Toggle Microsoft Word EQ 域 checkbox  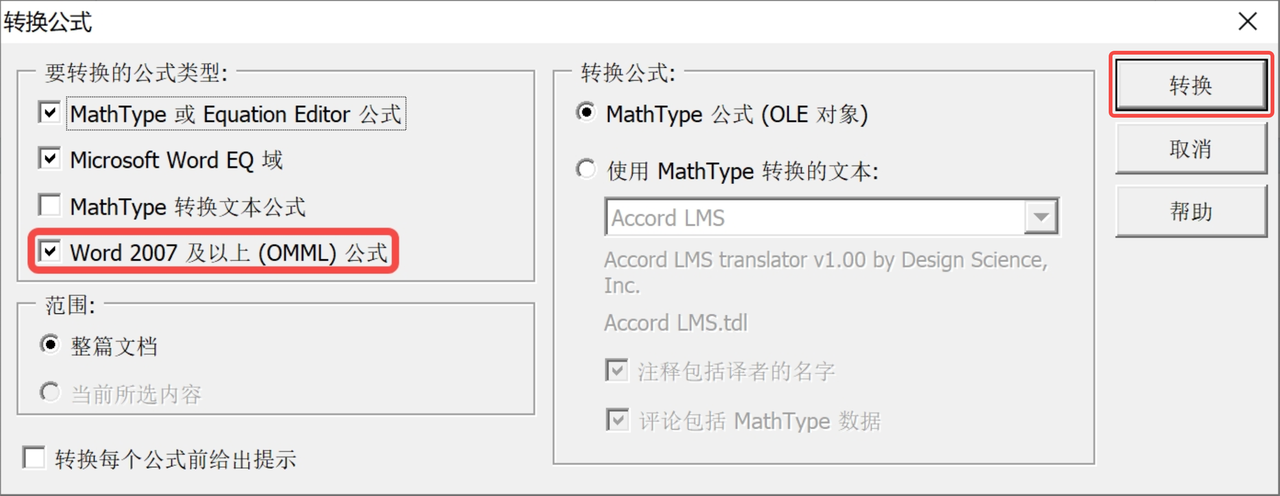point(49,159)
